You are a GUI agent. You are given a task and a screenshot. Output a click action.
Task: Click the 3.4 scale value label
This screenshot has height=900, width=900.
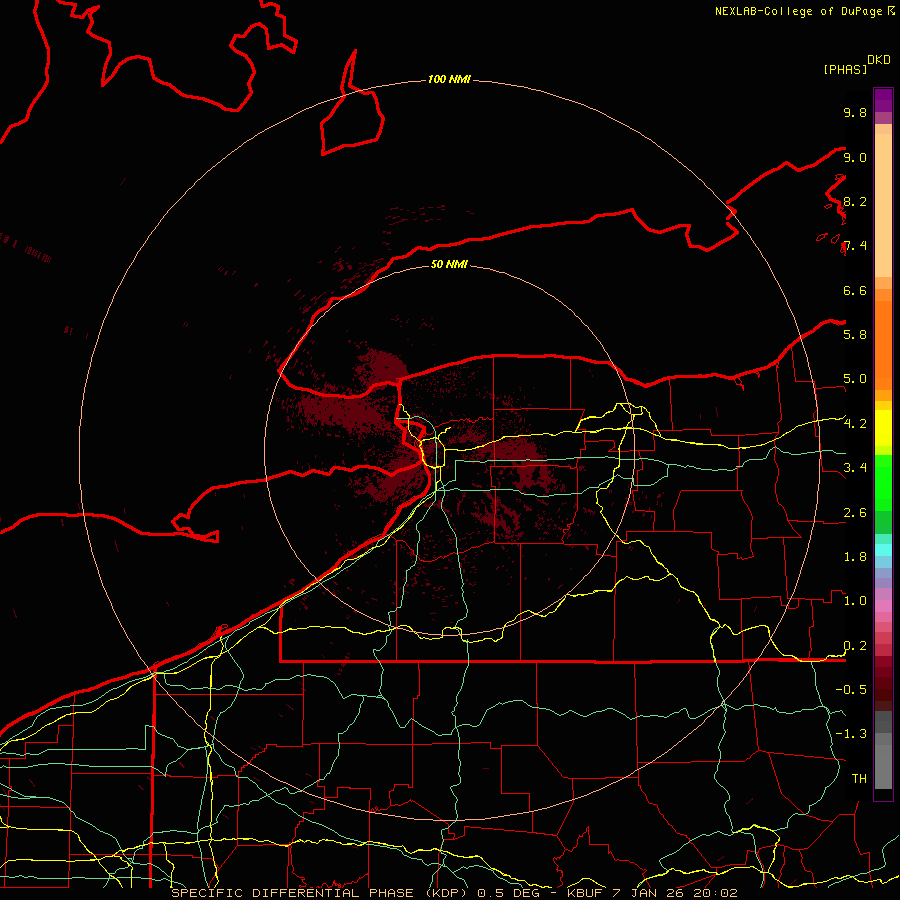point(855,467)
